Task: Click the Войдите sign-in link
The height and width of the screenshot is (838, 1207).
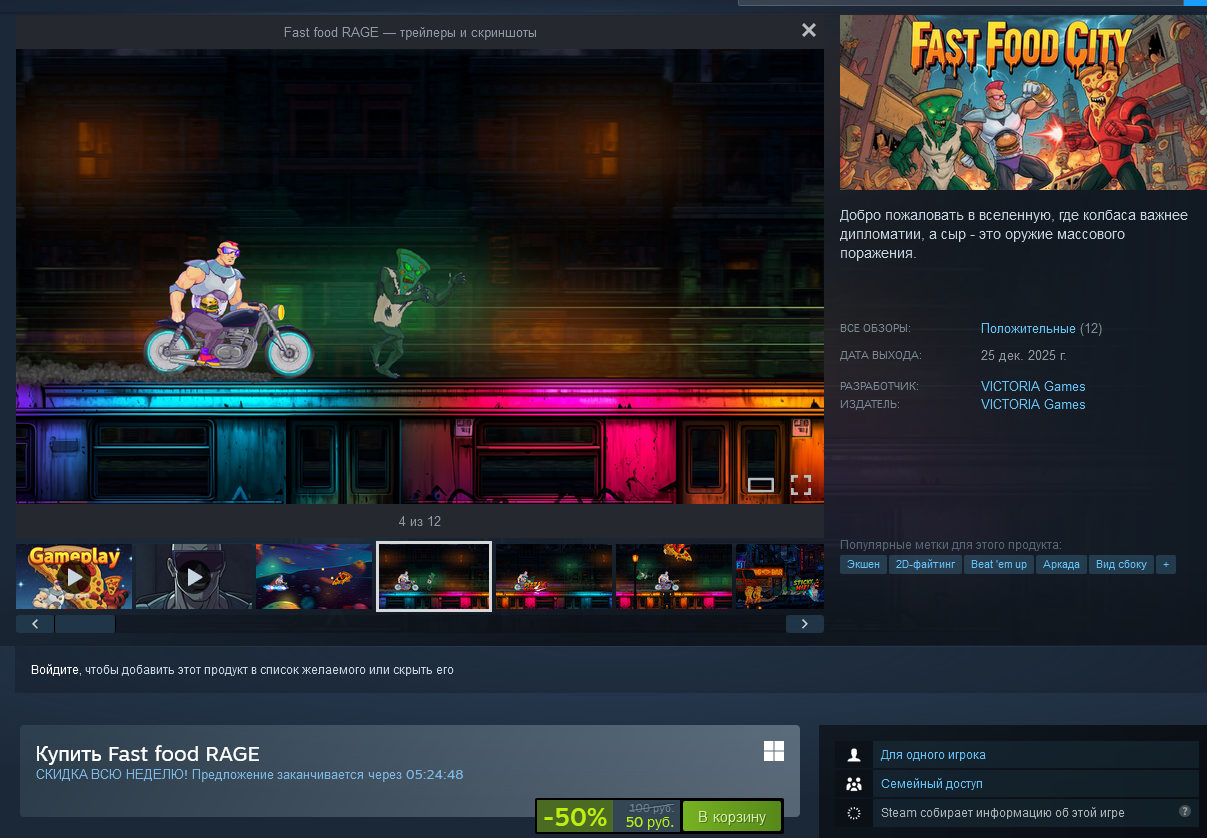Action: [x=55, y=670]
